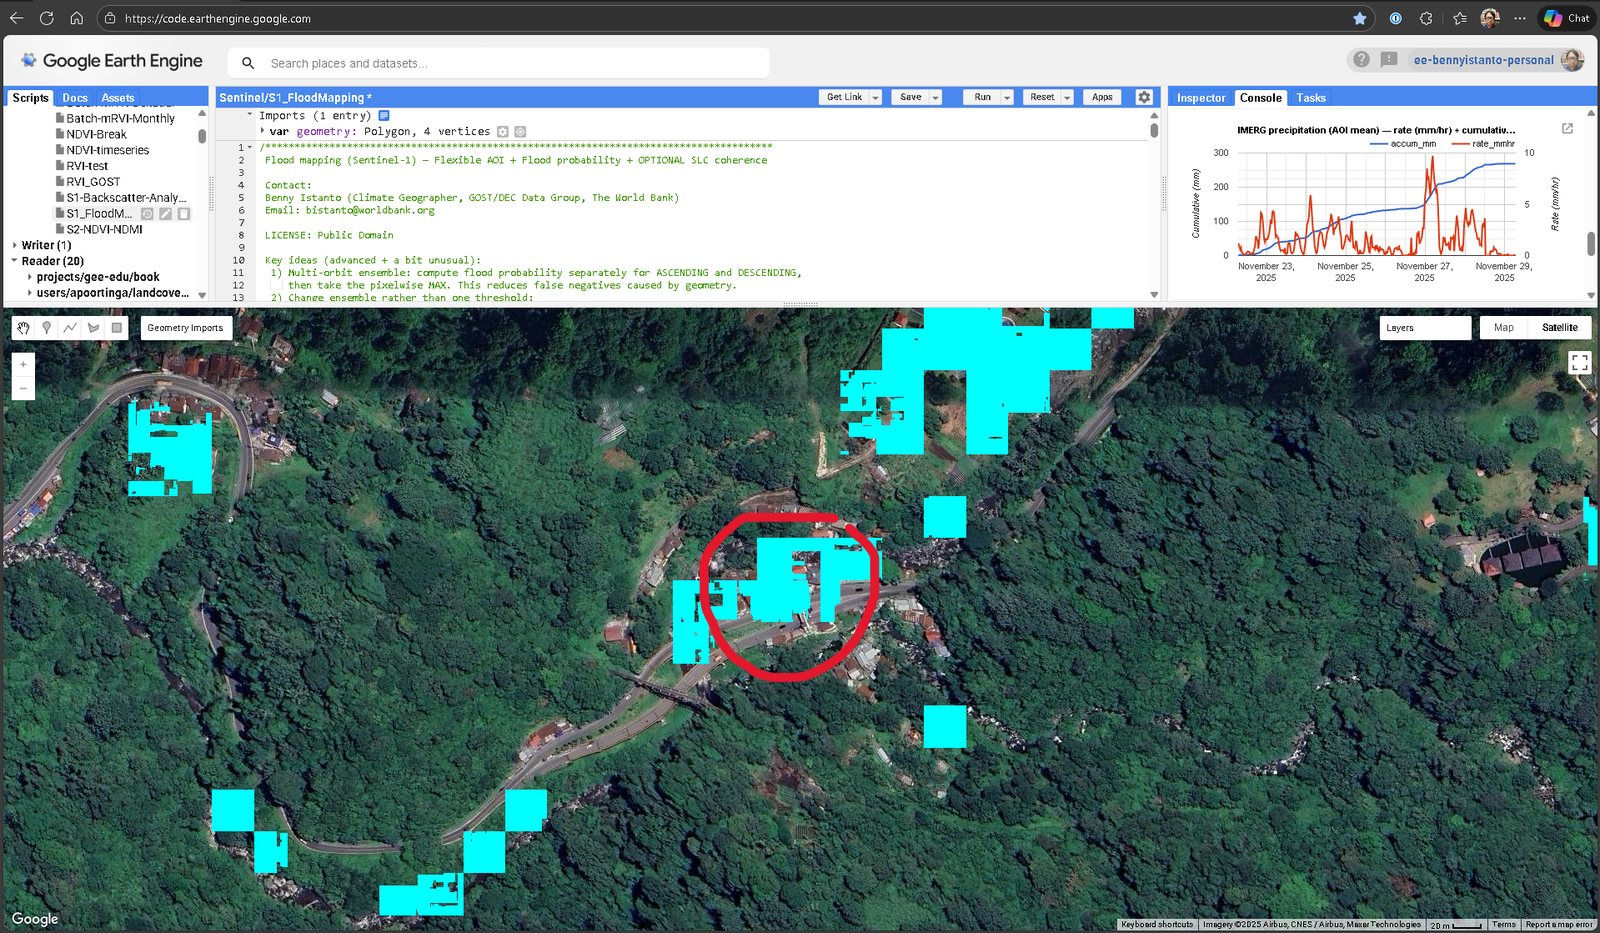Viewport: 1600px width, 933px height.
Task: Click the search magnifier icon
Action: click(x=248, y=63)
